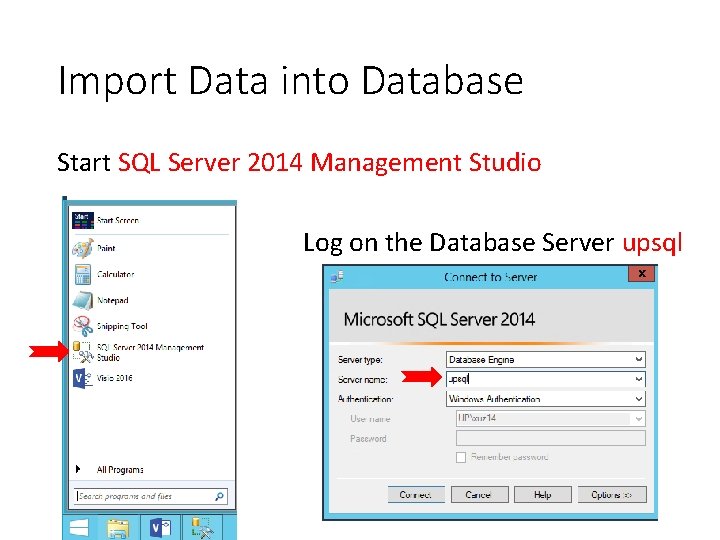Click the Cancel button

tap(479, 495)
